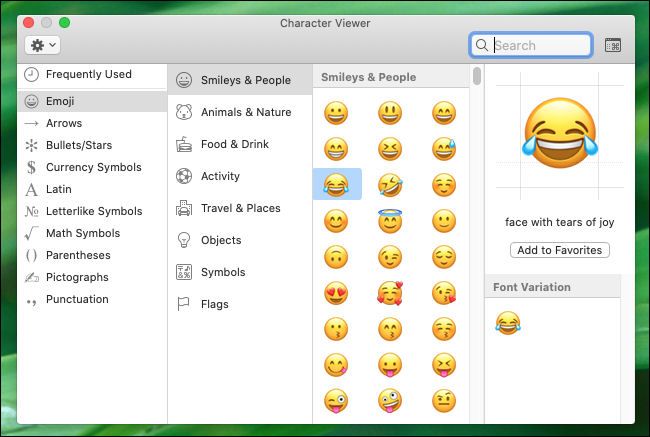Select Pictographs category
The image size is (650, 437).
tap(92, 277)
